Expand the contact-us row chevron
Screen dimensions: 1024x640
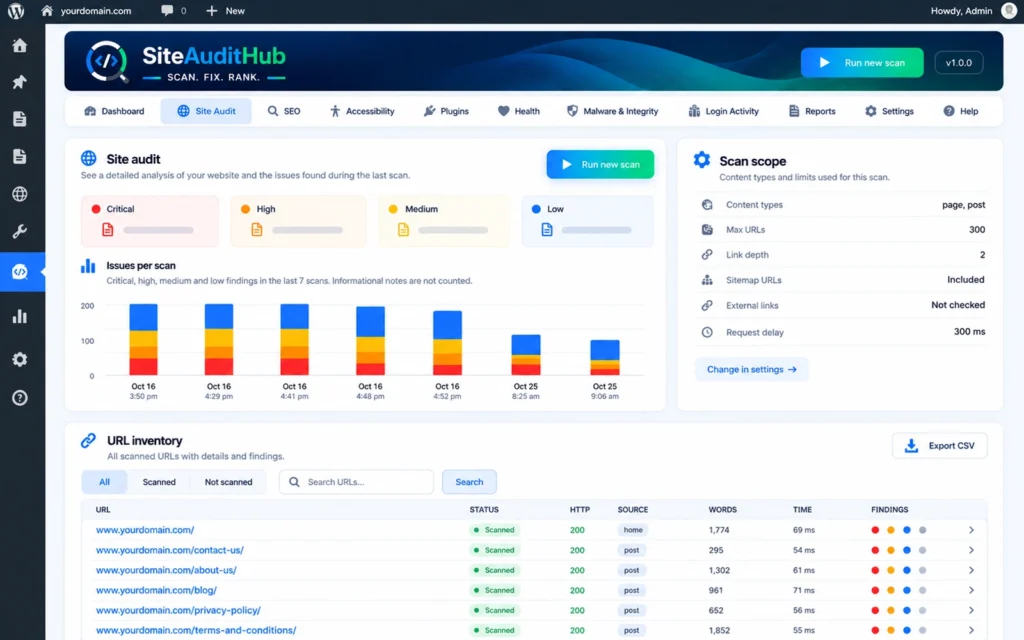pyautogui.click(x=971, y=551)
